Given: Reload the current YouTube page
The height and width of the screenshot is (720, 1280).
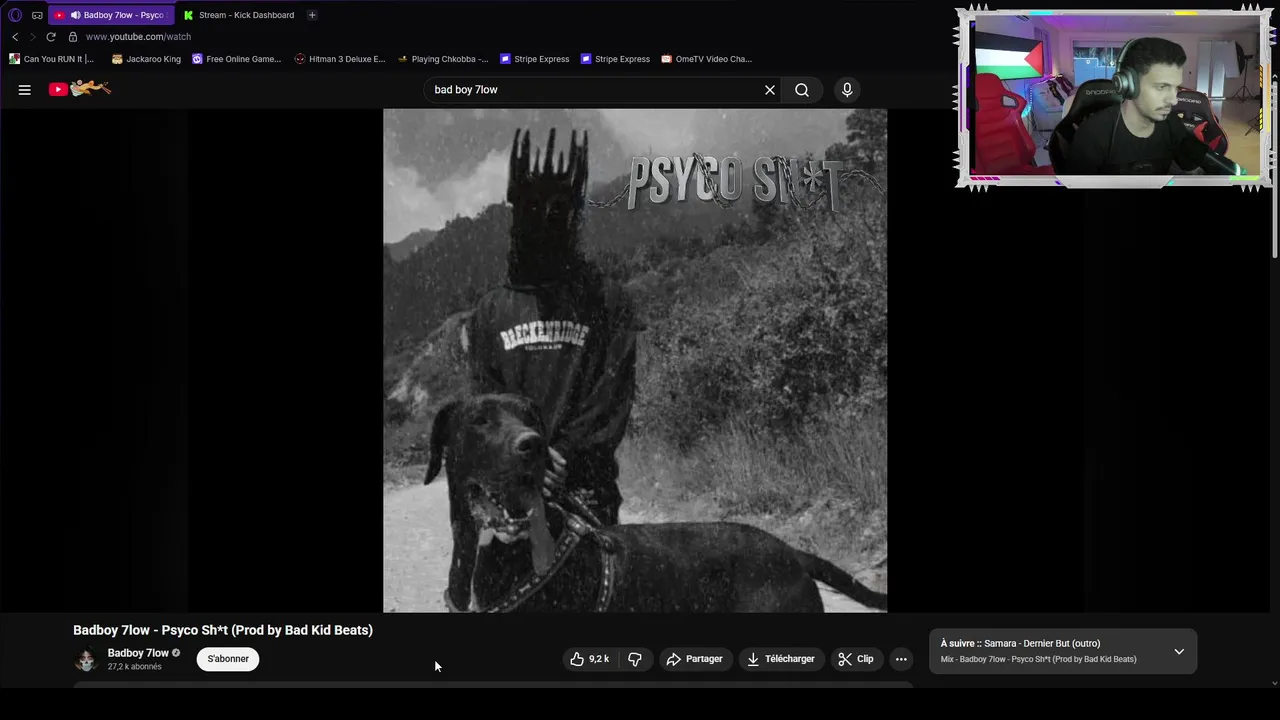Looking at the screenshot, I should click(x=51, y=37).
